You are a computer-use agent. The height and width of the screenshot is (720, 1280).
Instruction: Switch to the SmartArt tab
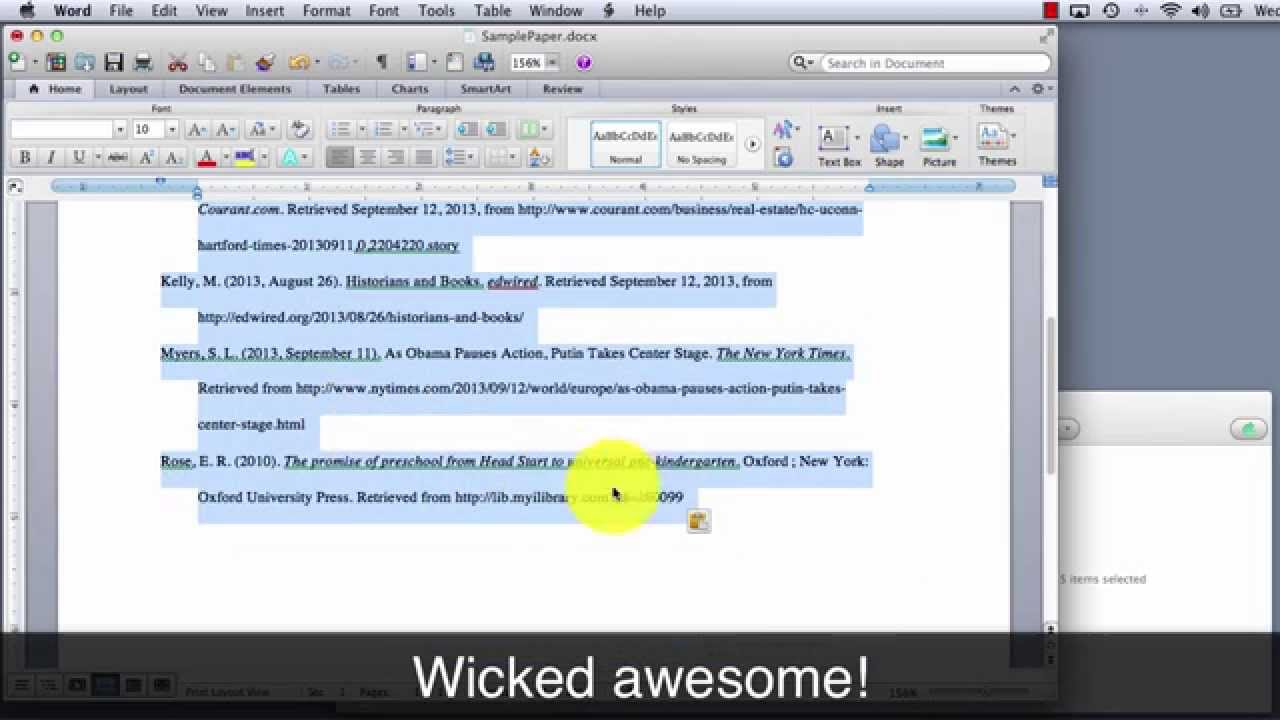pyautogui.click(x=485, y=89)
